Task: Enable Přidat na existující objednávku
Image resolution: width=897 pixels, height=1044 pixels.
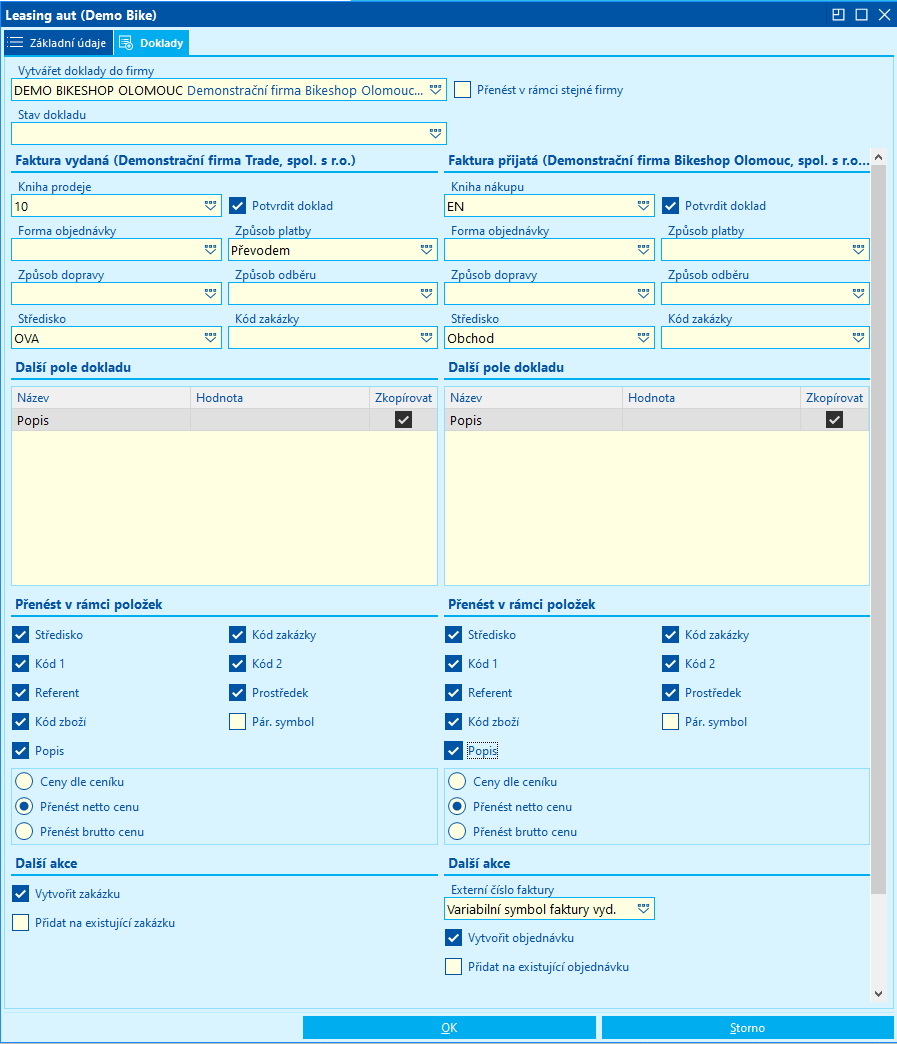Action: point(453,967)
